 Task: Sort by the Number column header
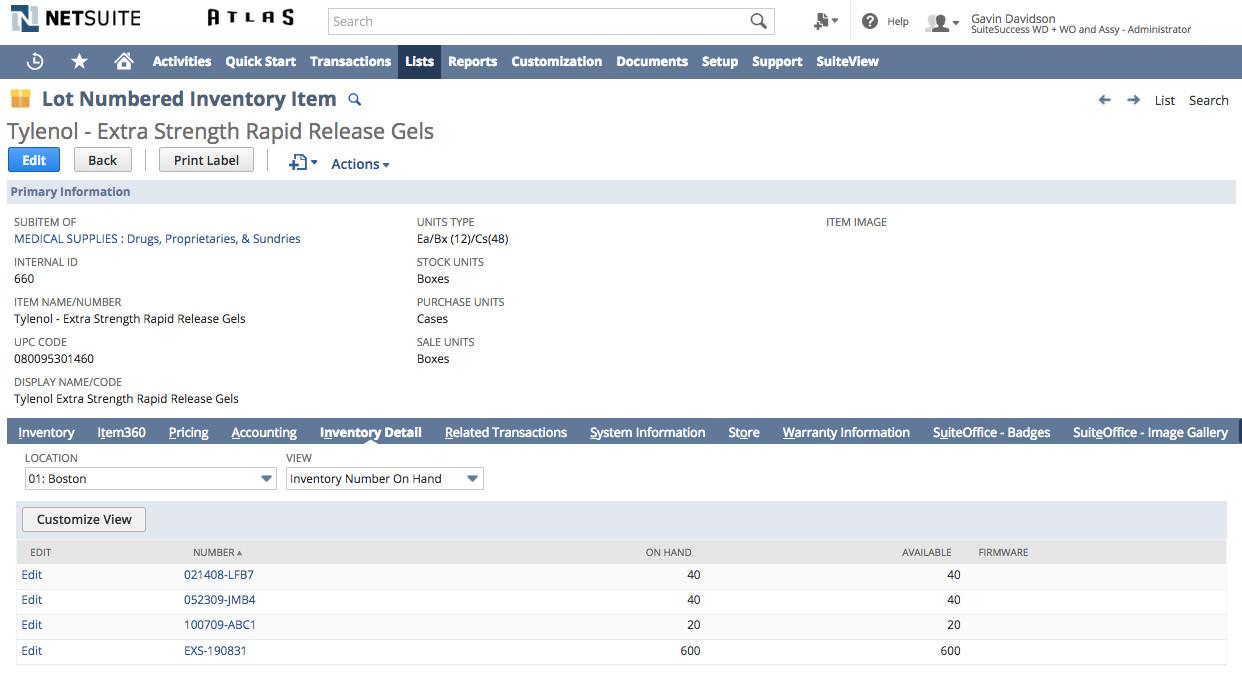click(217, 552)
